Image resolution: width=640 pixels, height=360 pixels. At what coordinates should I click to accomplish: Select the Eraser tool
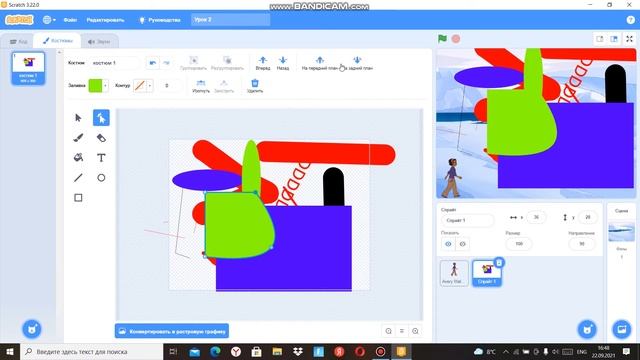tap(101, 138)
